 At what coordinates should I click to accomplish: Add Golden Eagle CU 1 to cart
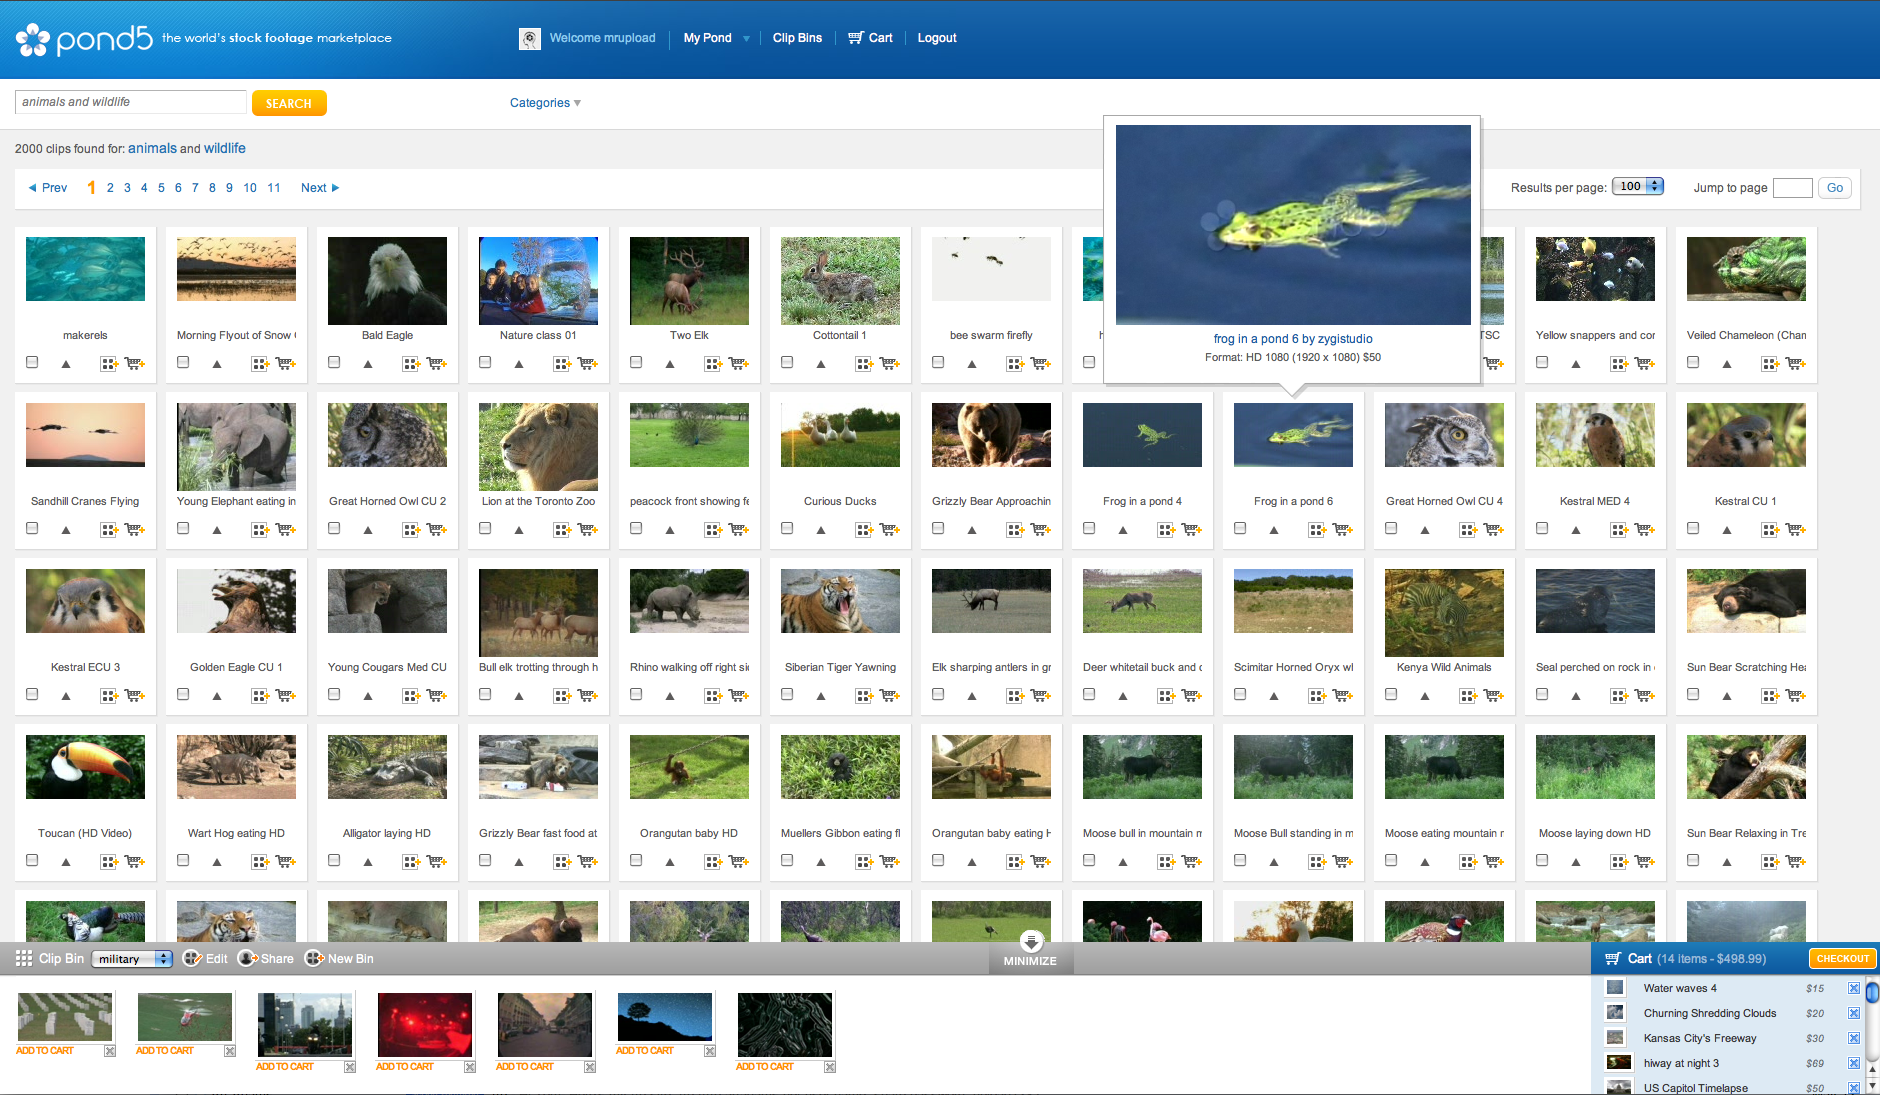pyautogui.click(x=286, y=695)
